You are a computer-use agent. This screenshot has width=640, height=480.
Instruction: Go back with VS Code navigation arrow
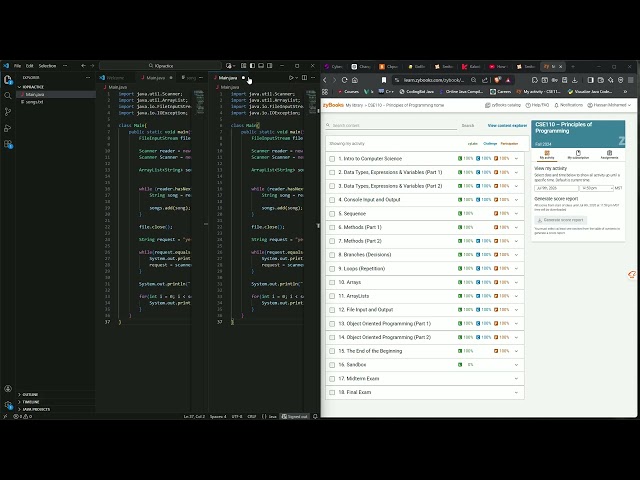(83, 66)
